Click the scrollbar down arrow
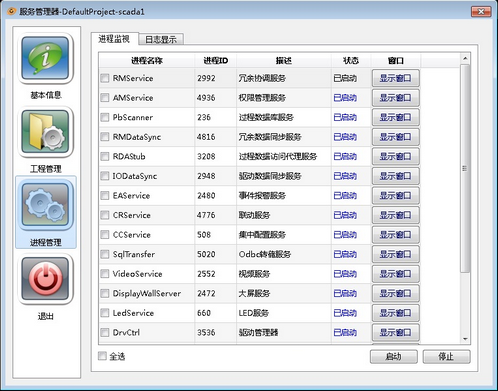The image size is (498, 391). click(465, 339)
